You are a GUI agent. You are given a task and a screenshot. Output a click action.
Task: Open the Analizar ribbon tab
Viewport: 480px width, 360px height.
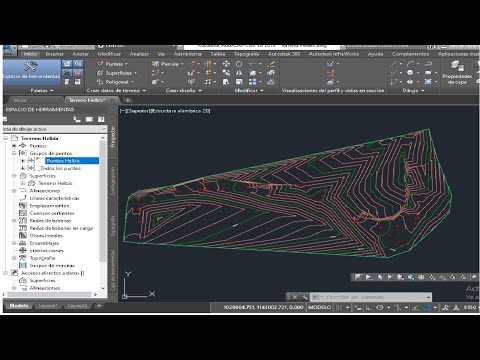point(139,54)
